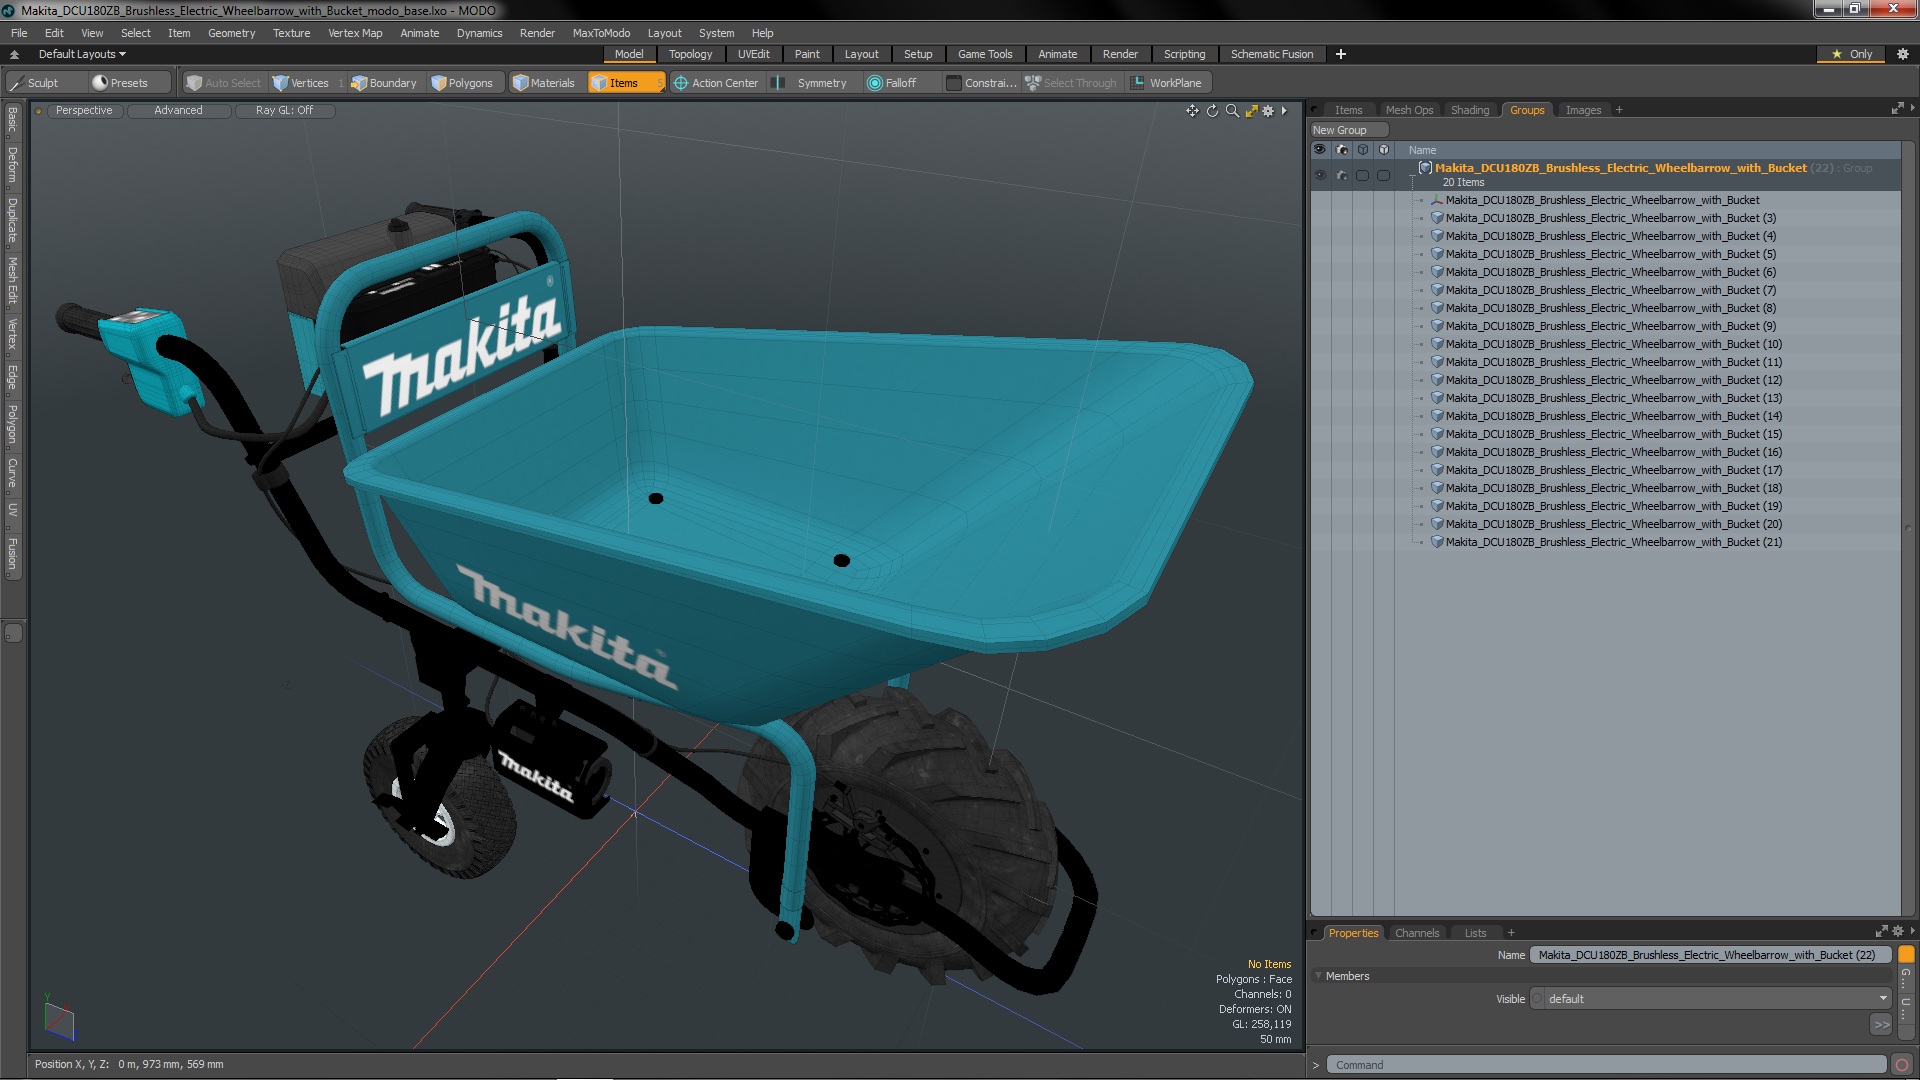Click the viewport rotate icon
The width and height of the screenshot is (1920, 1080).
1212,111
